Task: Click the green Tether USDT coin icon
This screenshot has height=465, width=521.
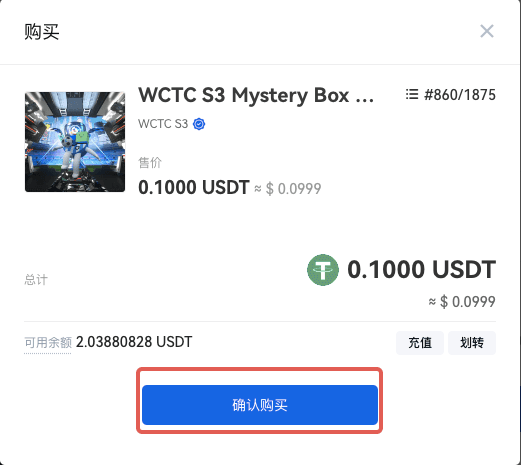Action: (323, 270)
